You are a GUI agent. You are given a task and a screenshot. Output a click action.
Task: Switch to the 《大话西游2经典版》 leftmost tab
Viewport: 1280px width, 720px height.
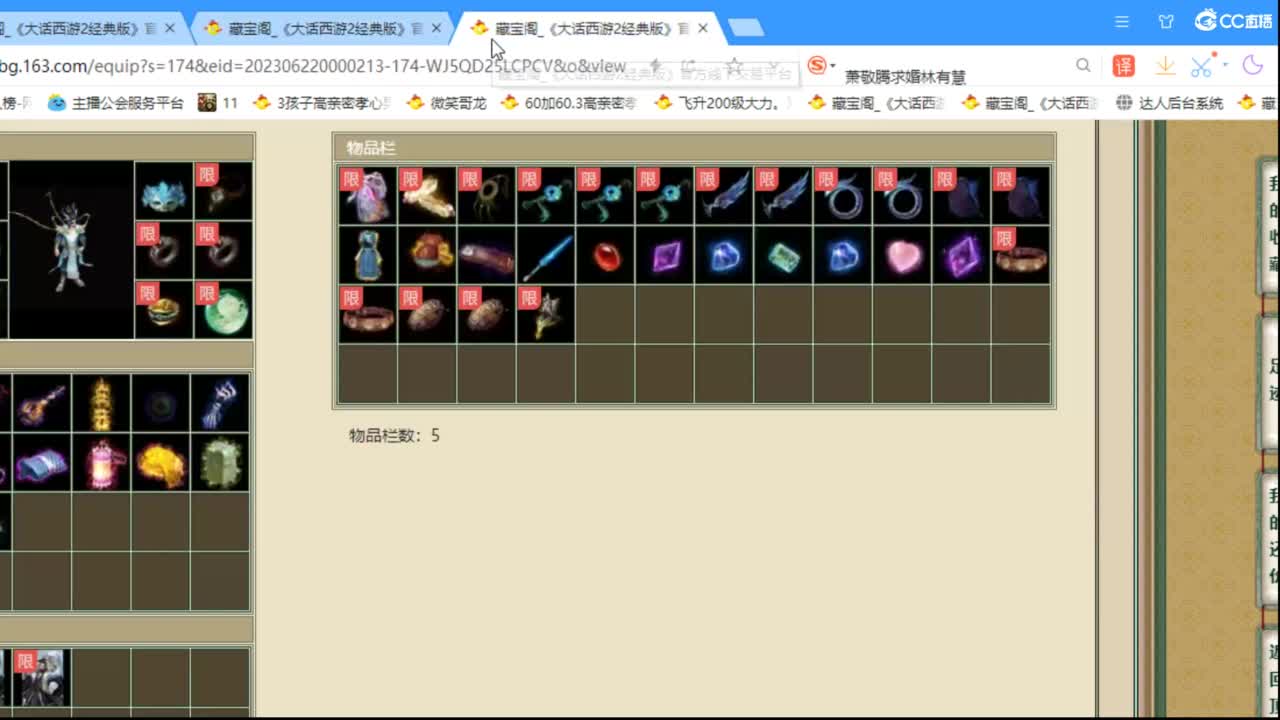tap(88, 28)
